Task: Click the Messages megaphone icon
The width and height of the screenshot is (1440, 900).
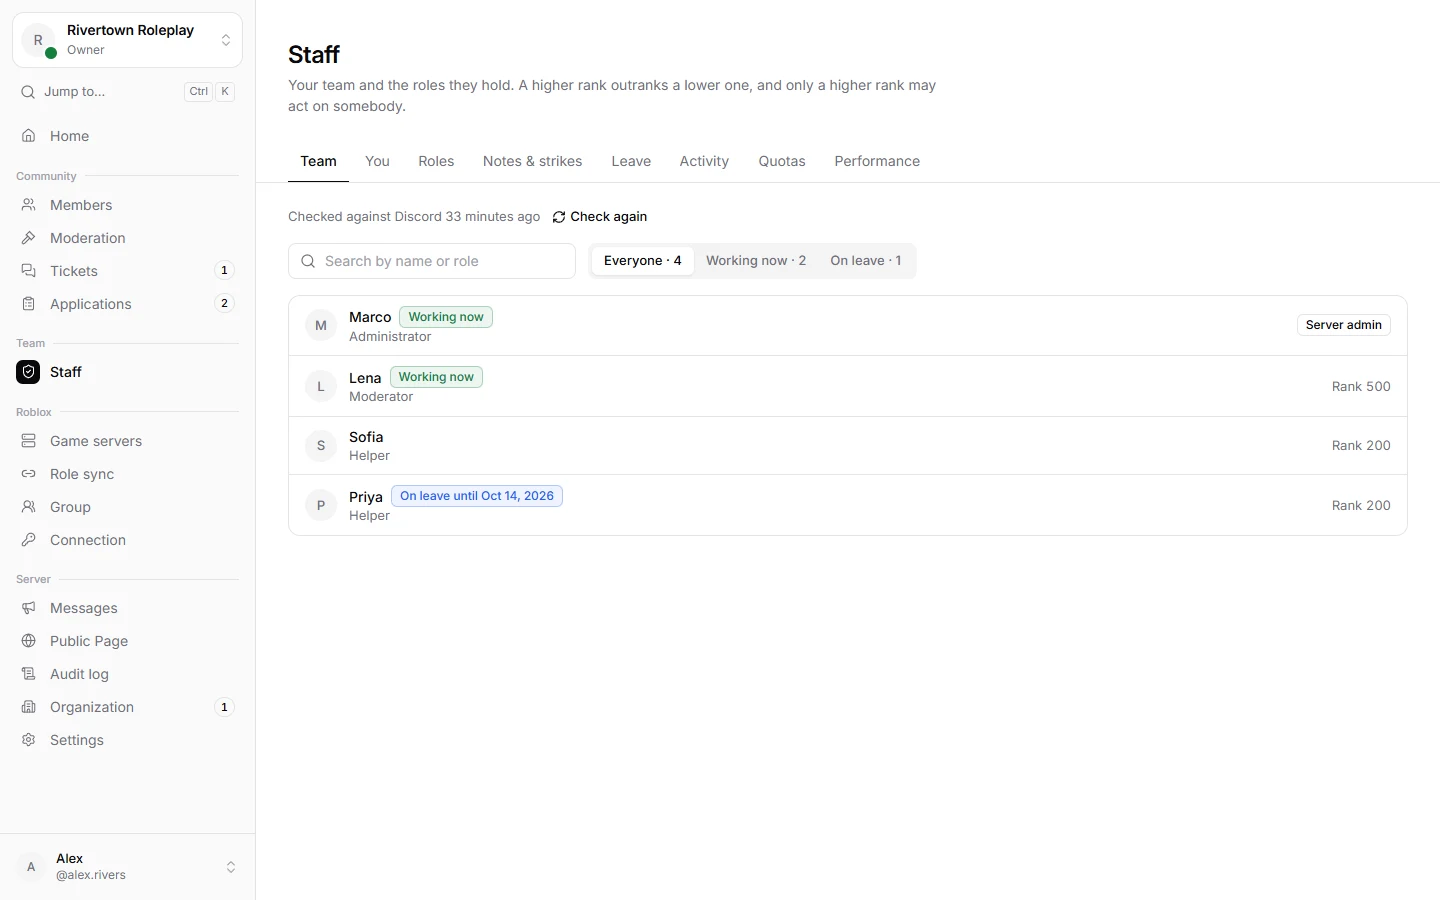Action: click(29, 608)
